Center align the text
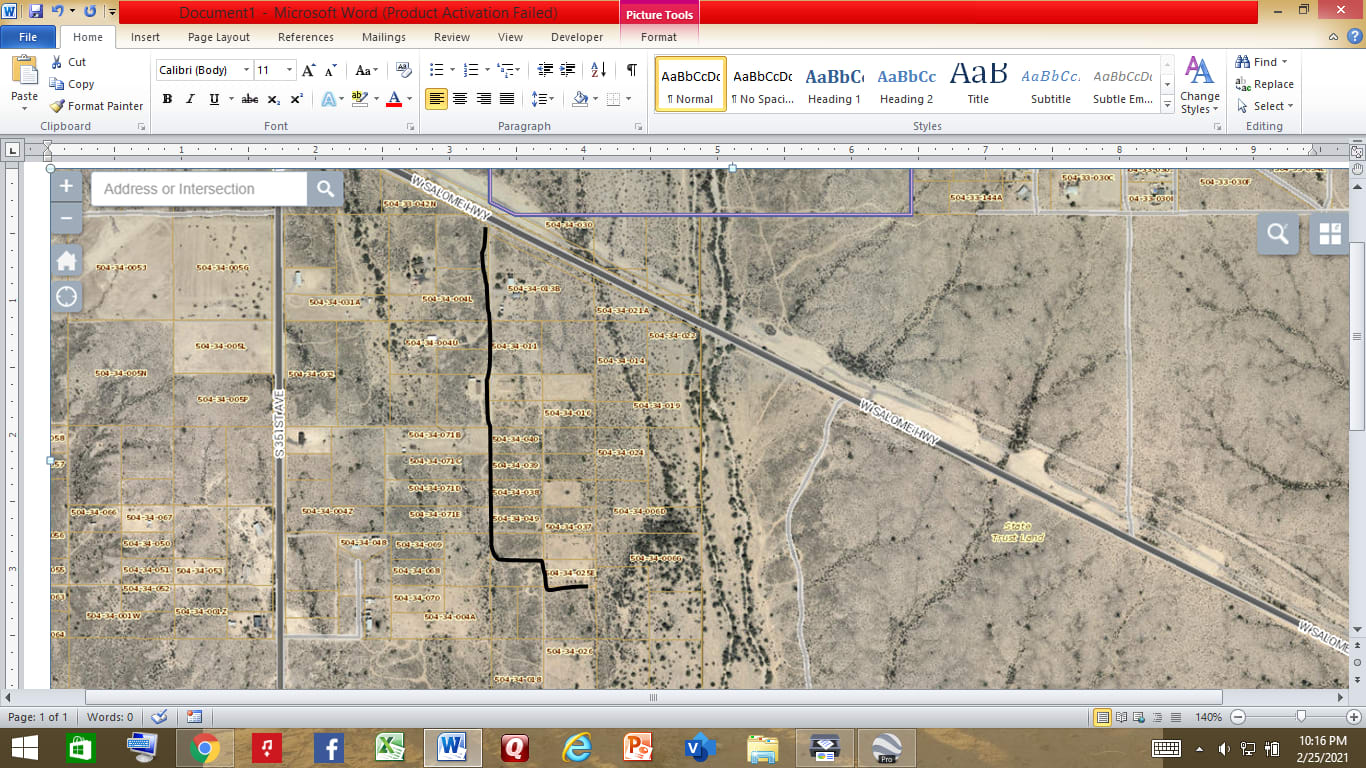Image resolution: width=1366 pixels, height=768 pixels. click(460, 99)
